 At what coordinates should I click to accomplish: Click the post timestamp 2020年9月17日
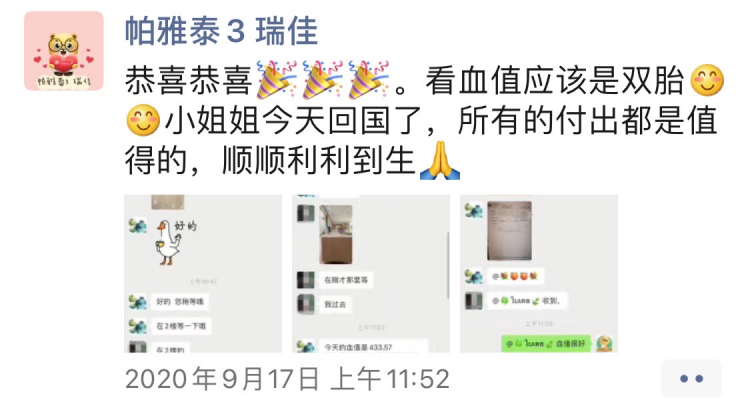click(x=222, y=379)
